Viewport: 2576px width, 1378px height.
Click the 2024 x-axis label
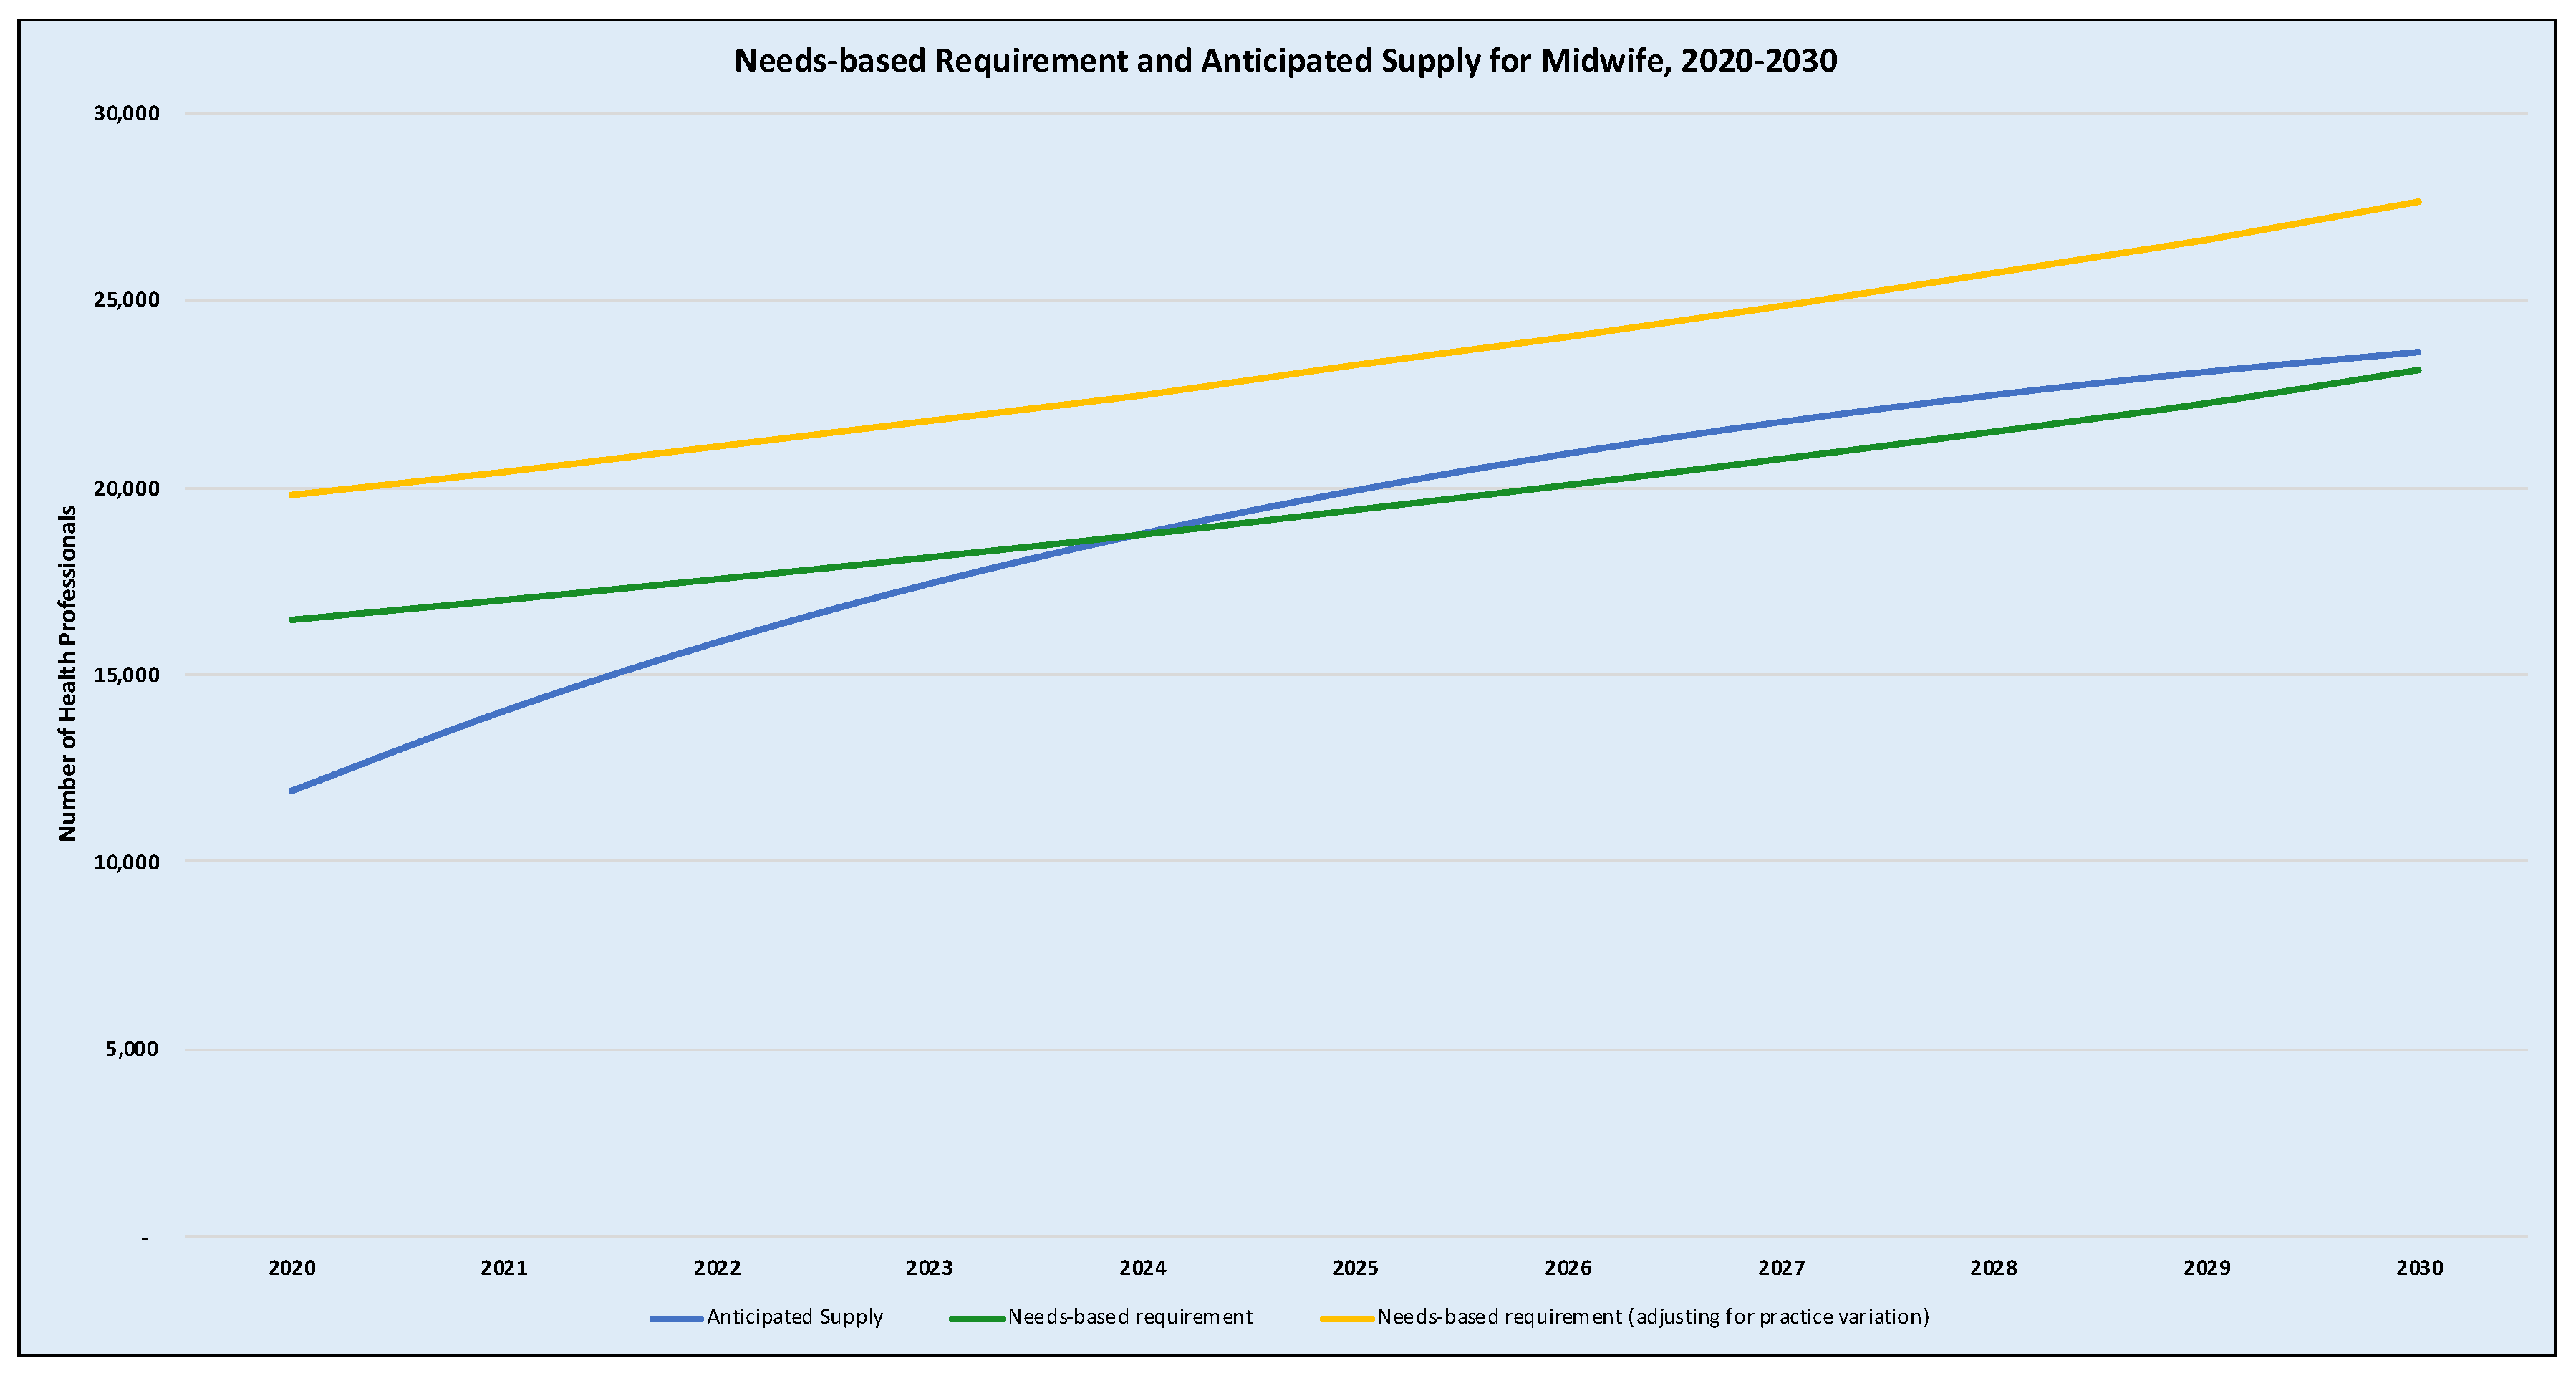(x=1142, y=1268)
